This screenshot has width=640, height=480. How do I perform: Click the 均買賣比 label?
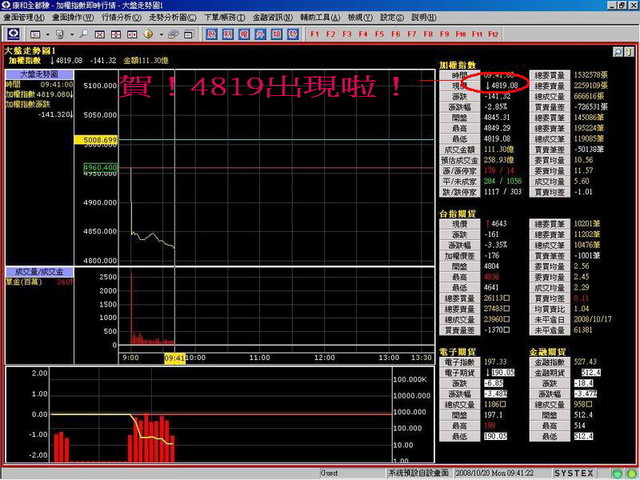(x=549, y=309)
